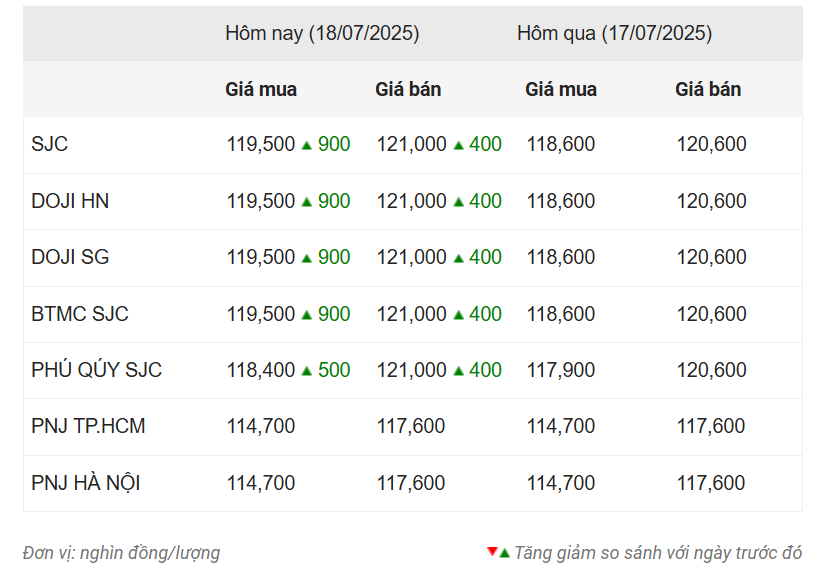Click the green up arrow in SJC buy price

(307, 145)
